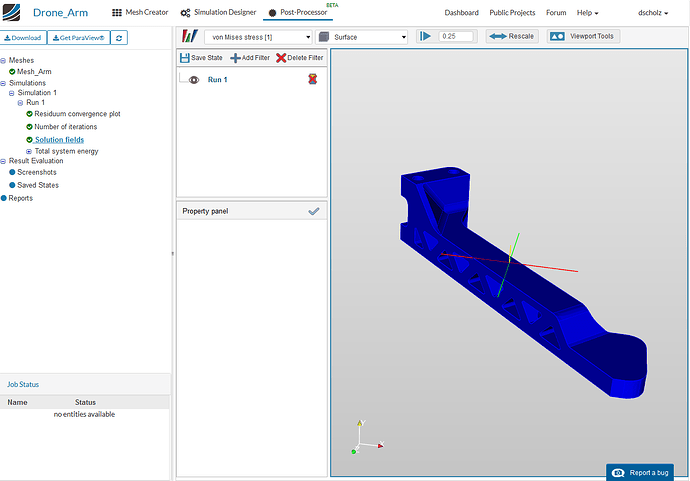Click the SimScale logo icon

tap(11, 12)
